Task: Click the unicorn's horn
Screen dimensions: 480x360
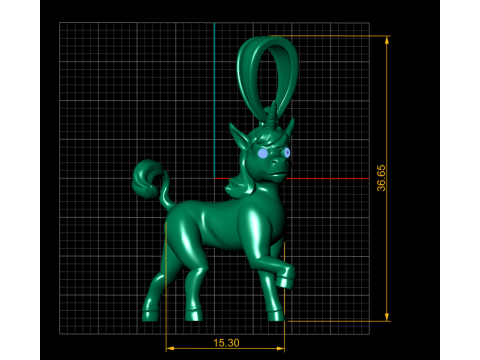Action: pos(273,114)
